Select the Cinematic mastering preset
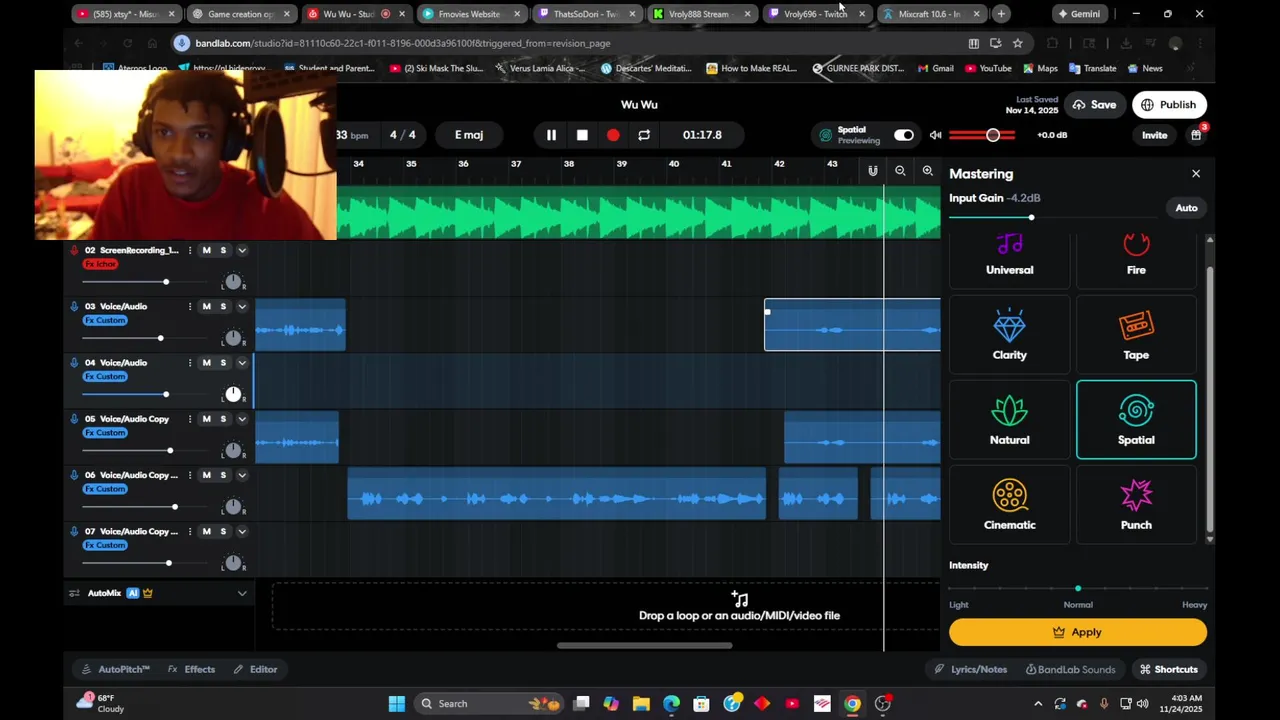The image size is (1280, 720). pyautogui.click(x=1010, y=504)
